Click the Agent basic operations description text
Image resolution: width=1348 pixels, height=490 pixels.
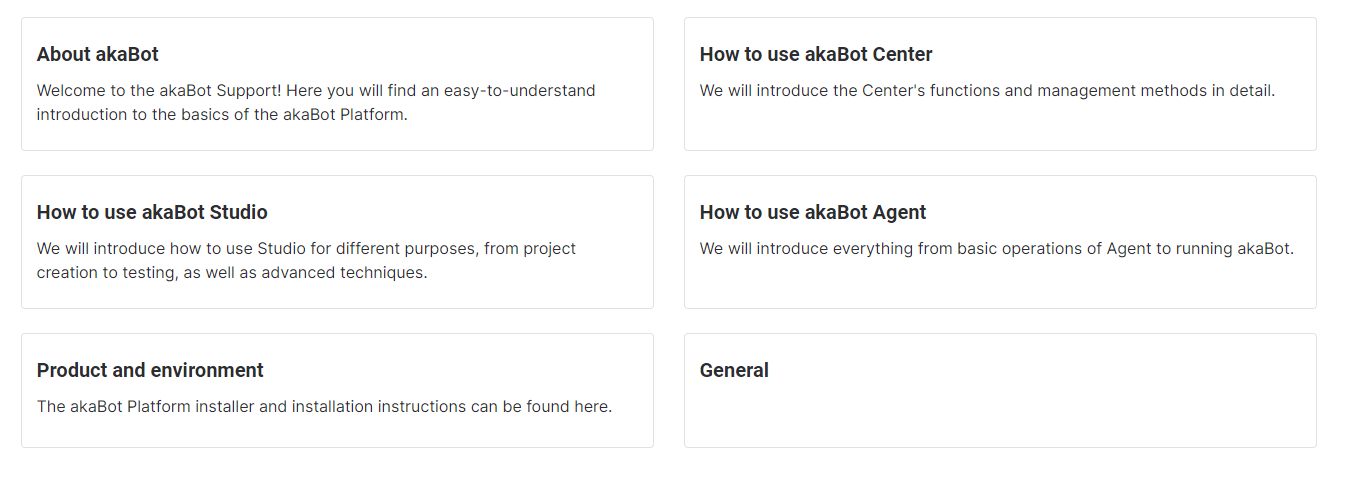pos(996,249)
